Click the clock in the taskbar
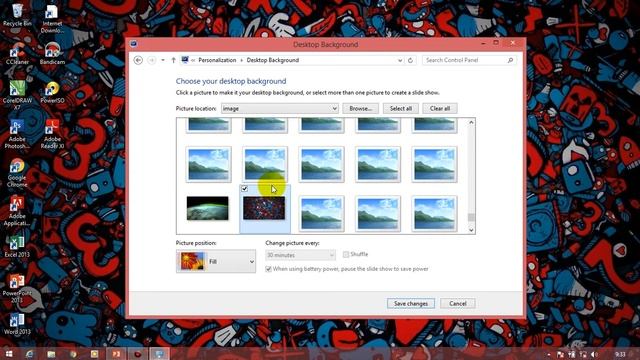 620,354
